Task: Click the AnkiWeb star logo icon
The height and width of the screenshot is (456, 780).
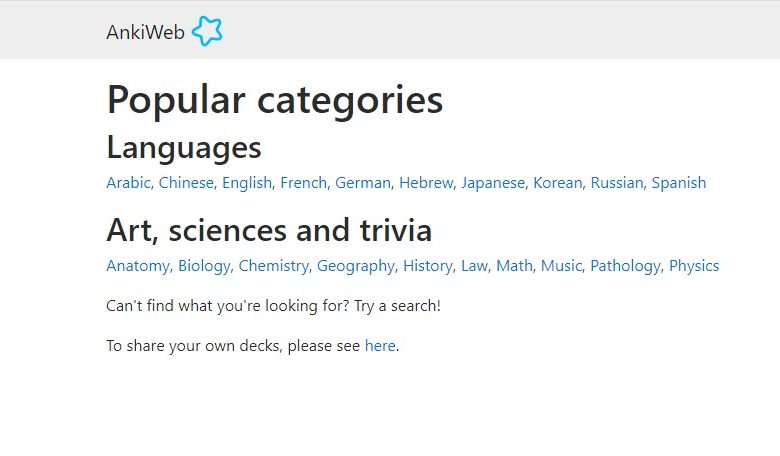Action: [207, 31]
